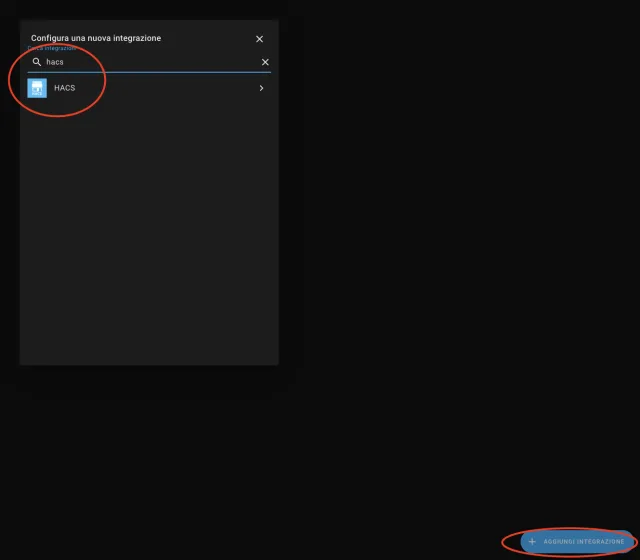
Task: Close the 'Configura una nuova integrazione' dialog
Action: [259, 39]
